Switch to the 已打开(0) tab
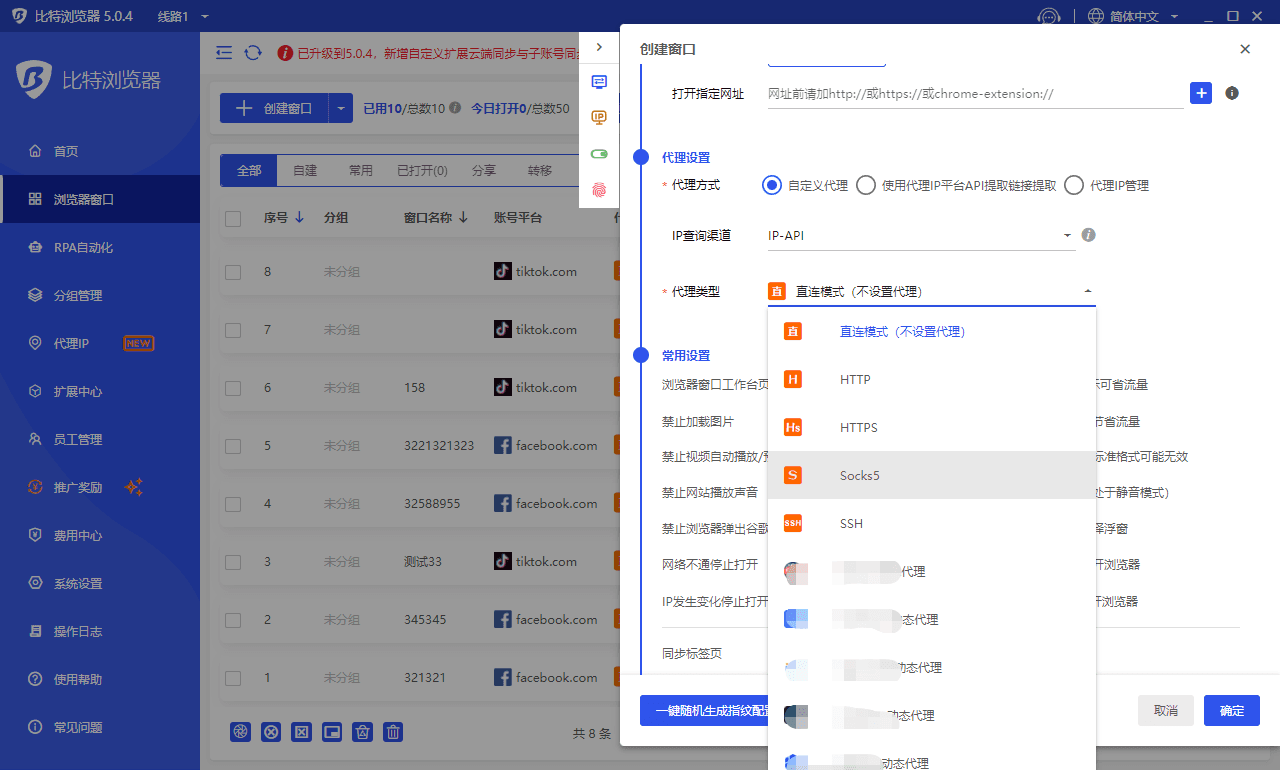The image size is (1280, 770). (422, 171)
